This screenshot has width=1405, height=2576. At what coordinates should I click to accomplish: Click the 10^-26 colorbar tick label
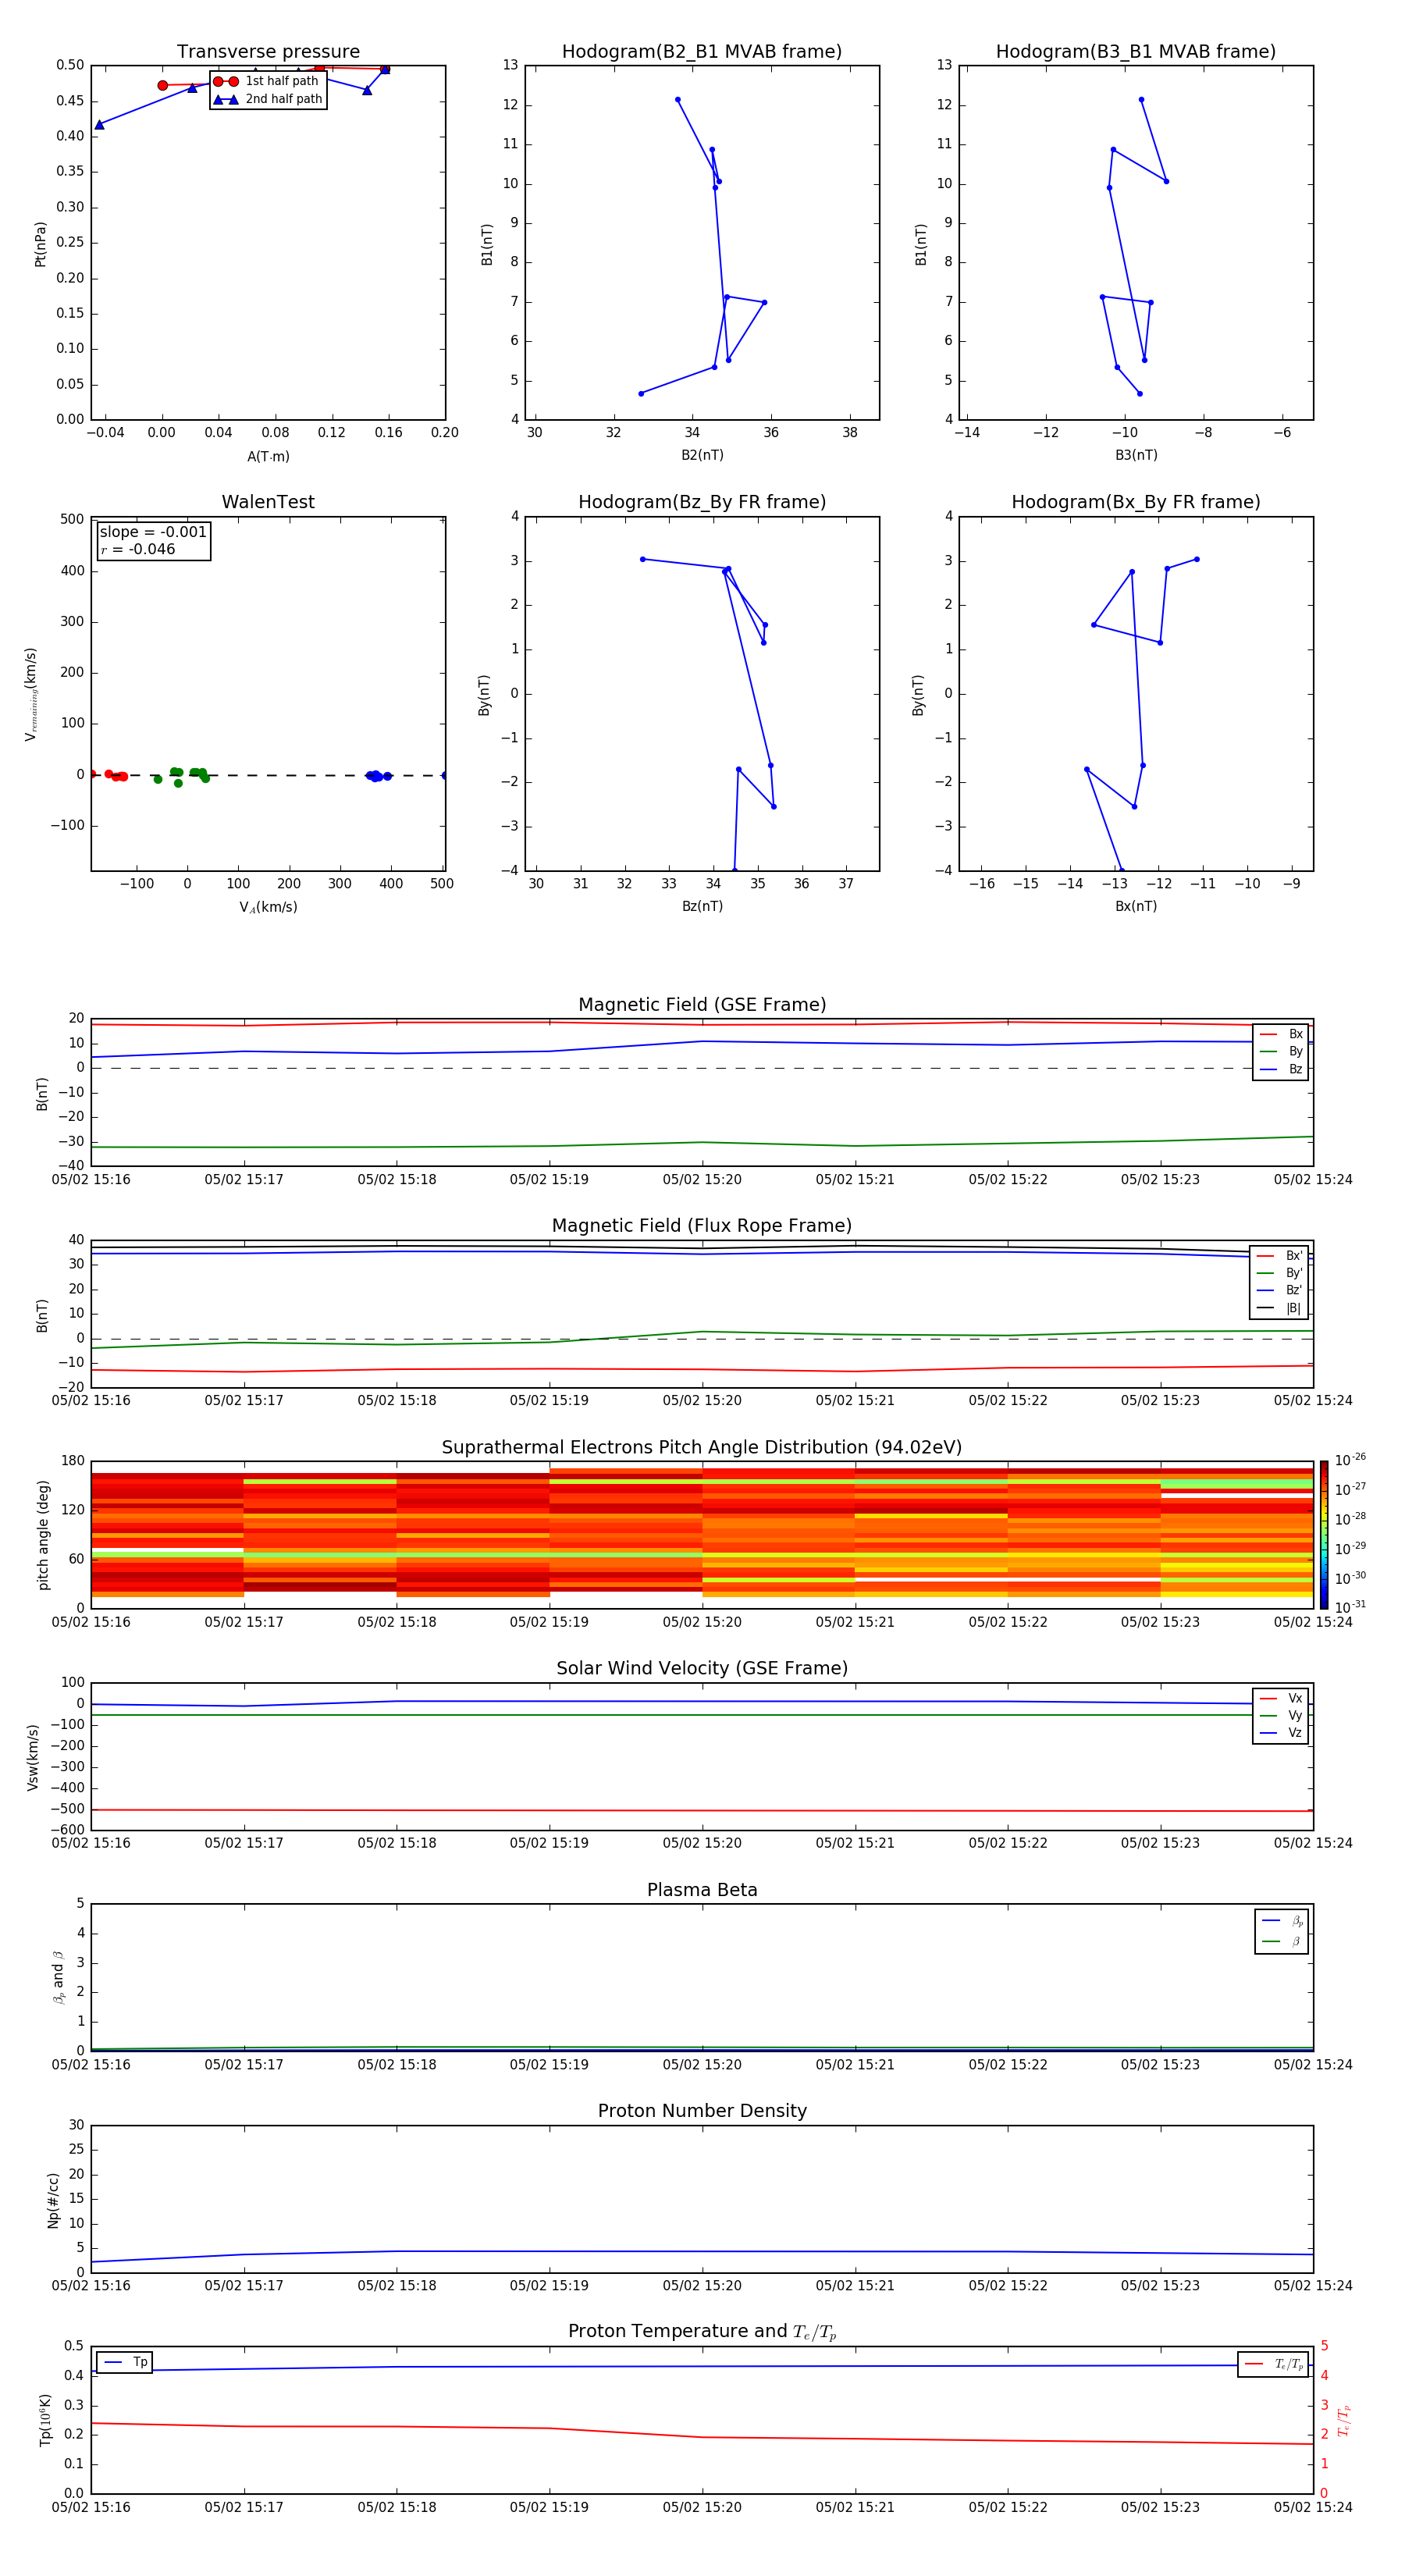pos(1350,1460)
